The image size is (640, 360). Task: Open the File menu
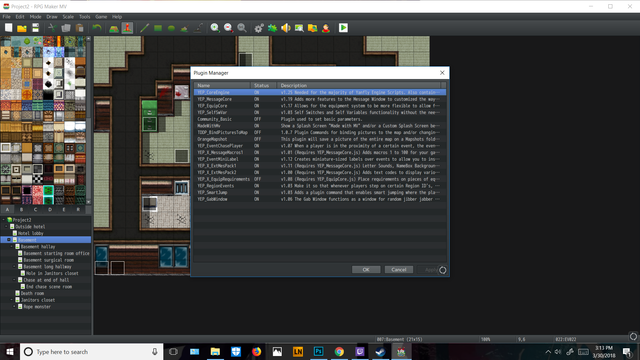tap(7, 17)
